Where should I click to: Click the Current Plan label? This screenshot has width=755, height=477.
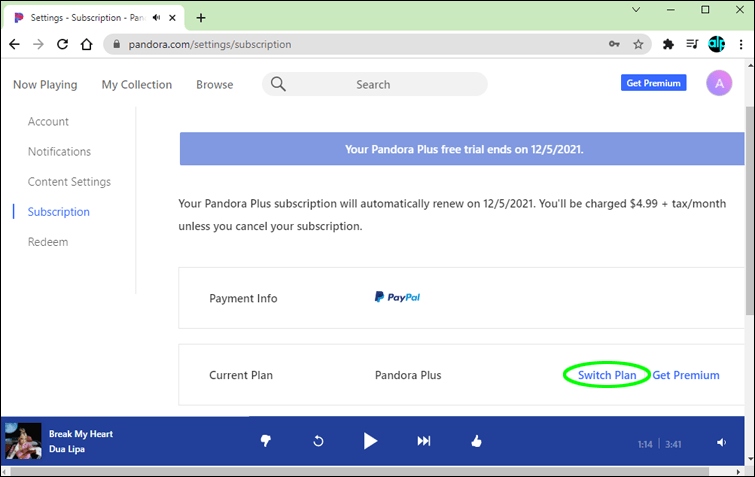[x=241, y=375]
